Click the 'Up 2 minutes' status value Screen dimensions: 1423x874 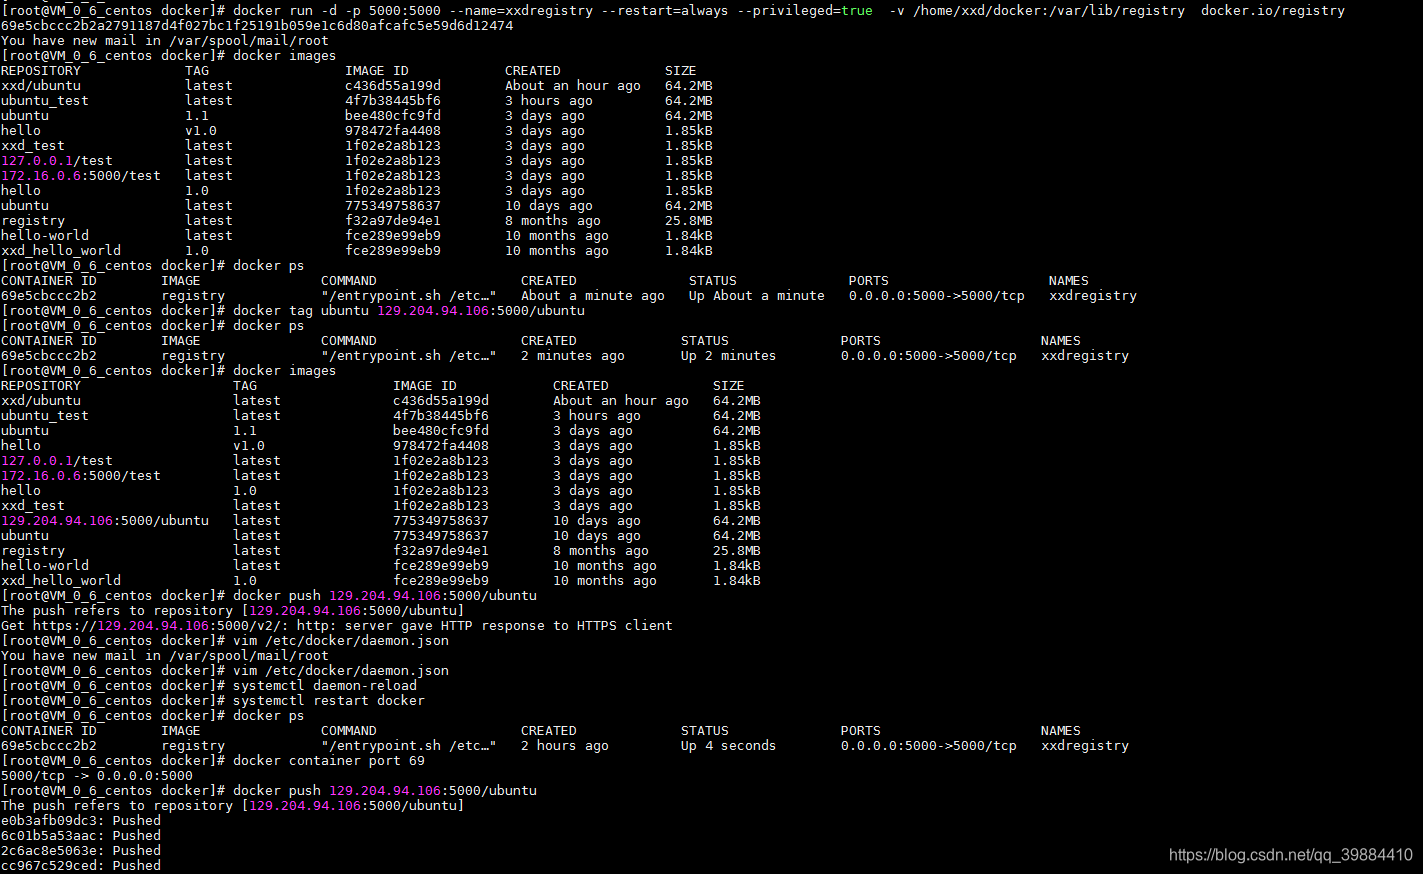point(728,356)
